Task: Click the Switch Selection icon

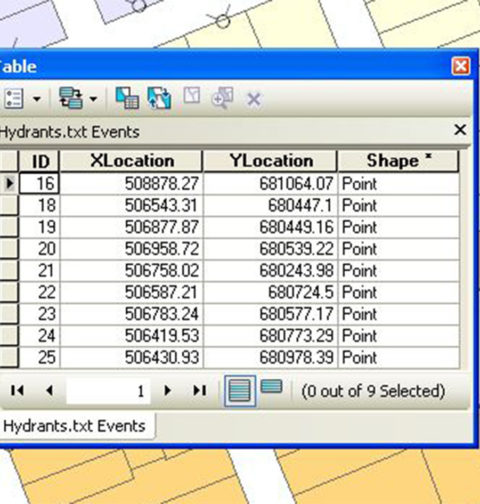Action: [x=159, y=98]
